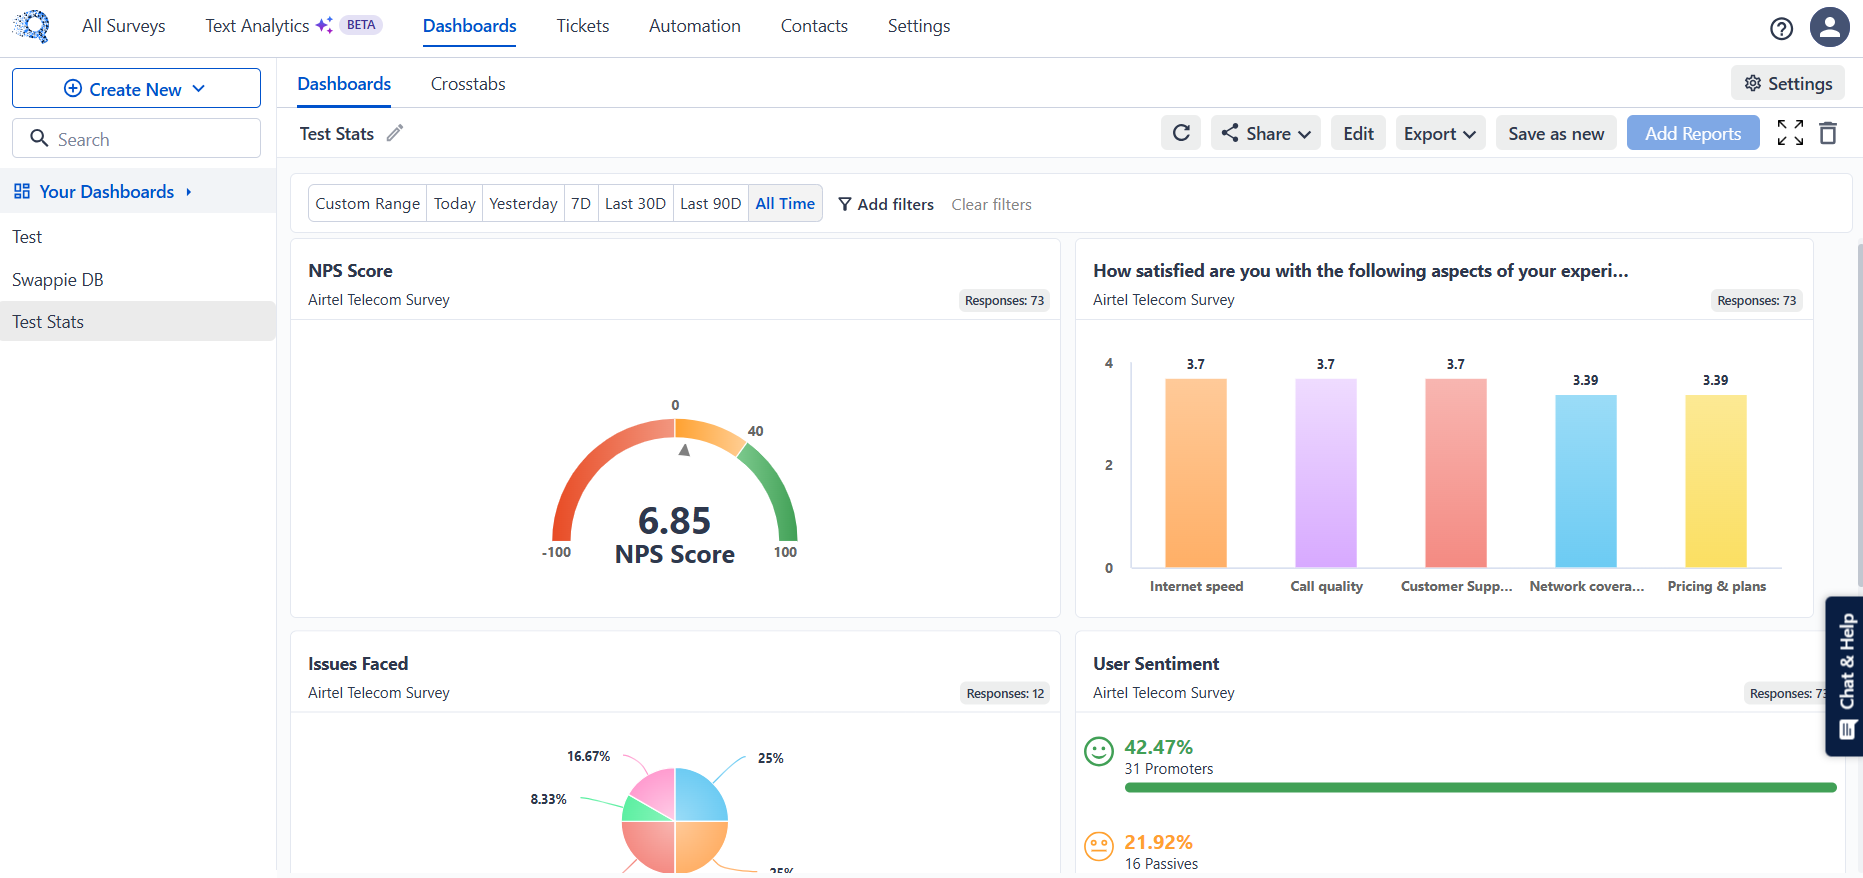Switch date range to Today
Viewport: 1863px width, 878px height.
point(454,204)
